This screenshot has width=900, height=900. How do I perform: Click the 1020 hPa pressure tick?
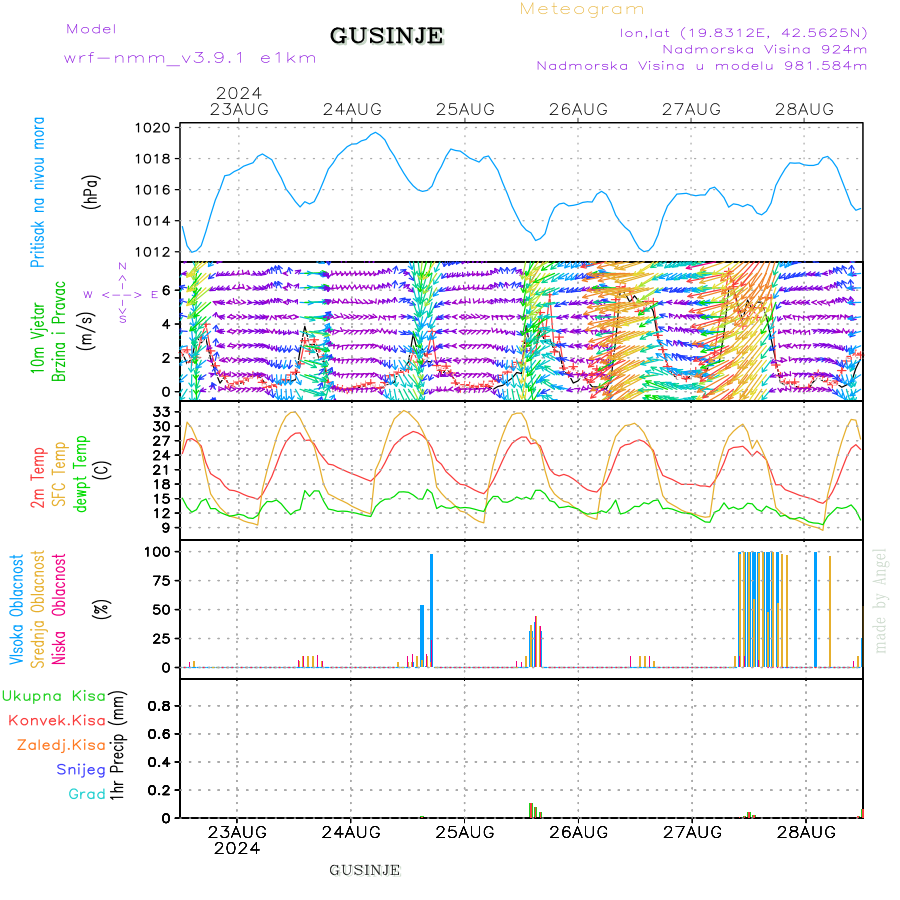pyautogui.click(x=153, y=128)
